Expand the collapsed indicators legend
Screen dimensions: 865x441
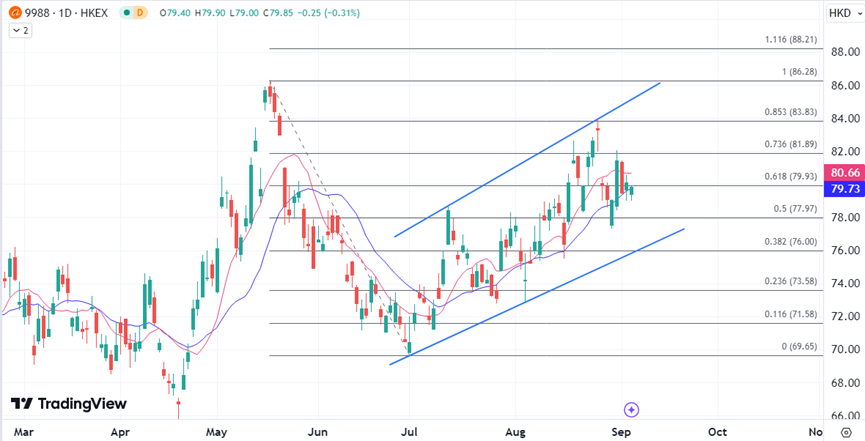point(20,31)
